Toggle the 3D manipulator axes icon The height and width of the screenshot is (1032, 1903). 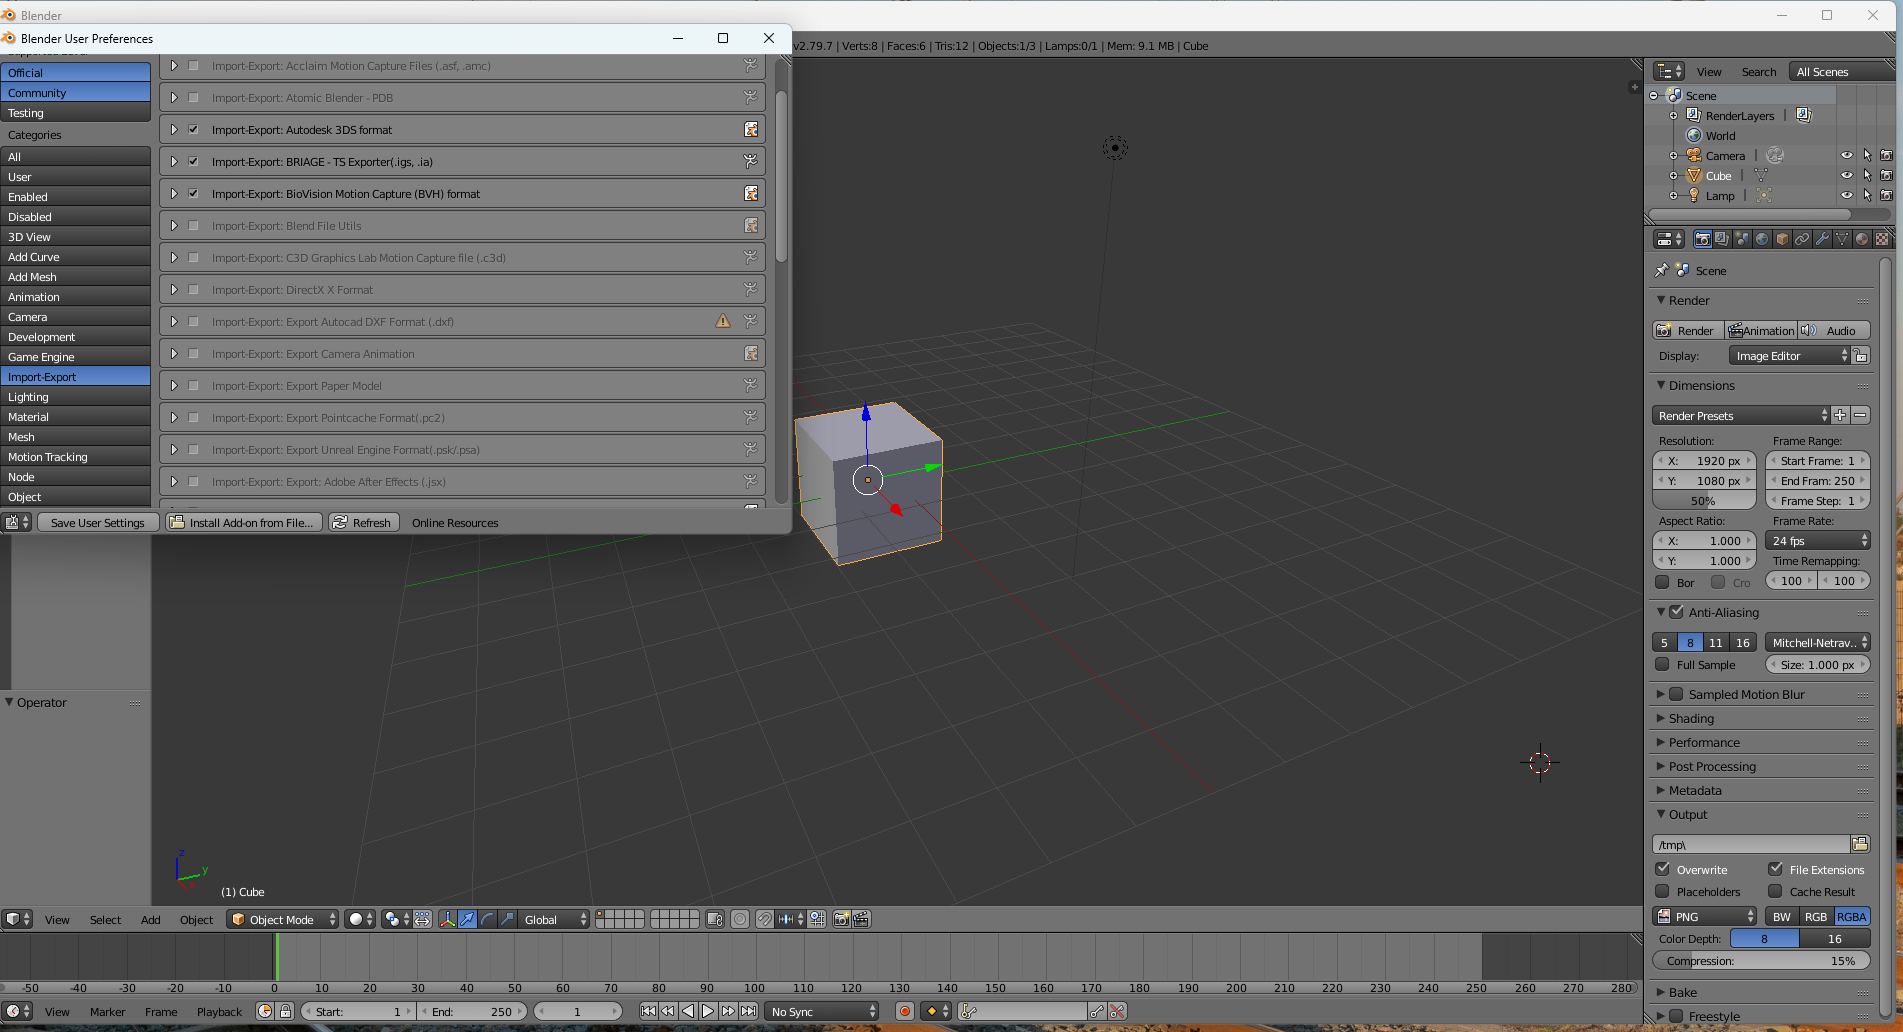tap(447, 919)
